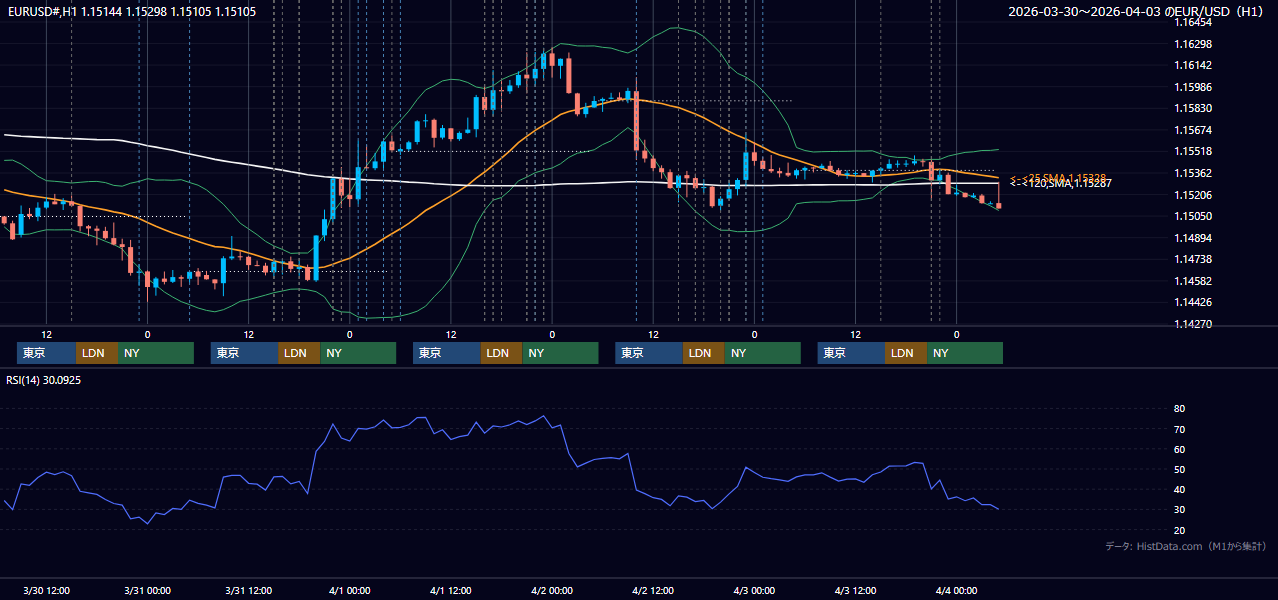Click the 120,SMA,1.15287 white label

click(1060, 184)
